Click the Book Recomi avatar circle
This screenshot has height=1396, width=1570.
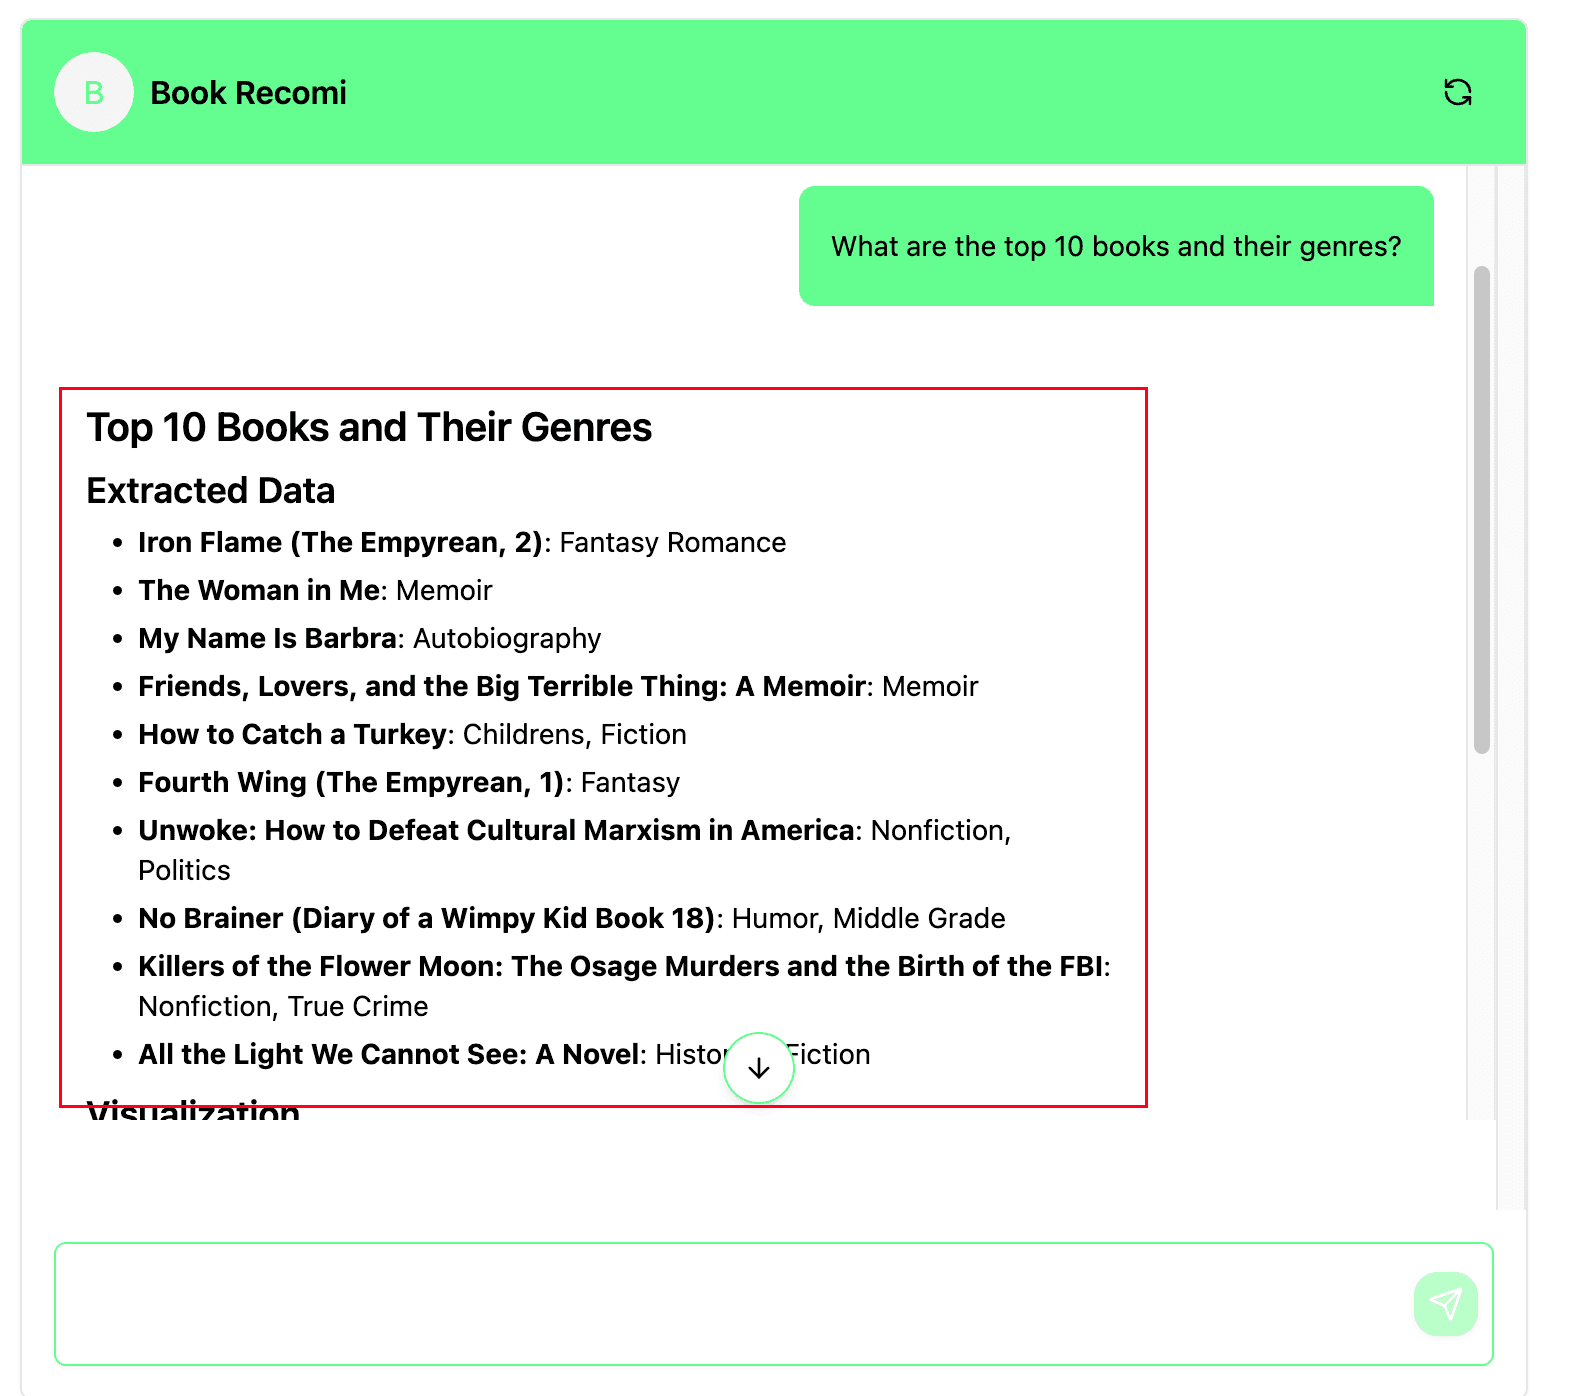94,92
